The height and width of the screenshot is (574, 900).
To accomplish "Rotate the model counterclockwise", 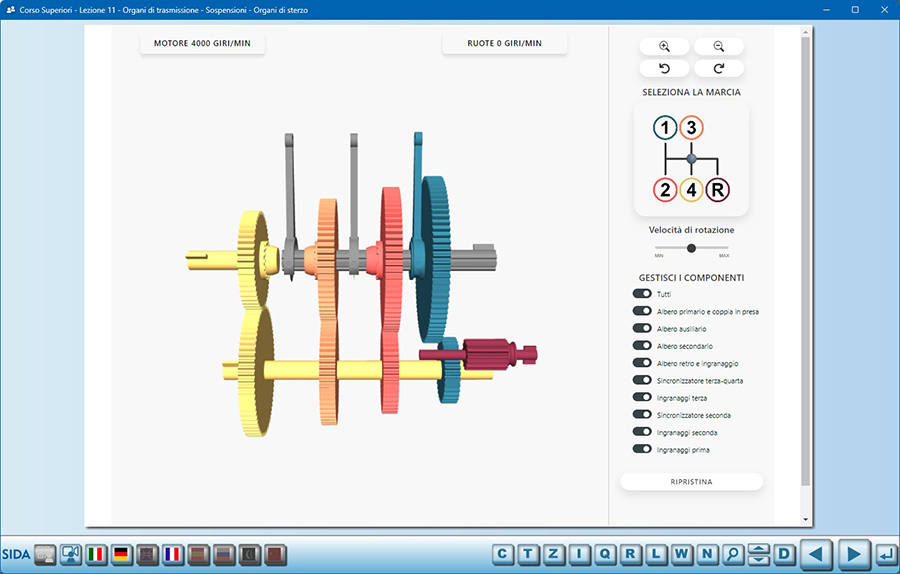I will coord(665,68).
